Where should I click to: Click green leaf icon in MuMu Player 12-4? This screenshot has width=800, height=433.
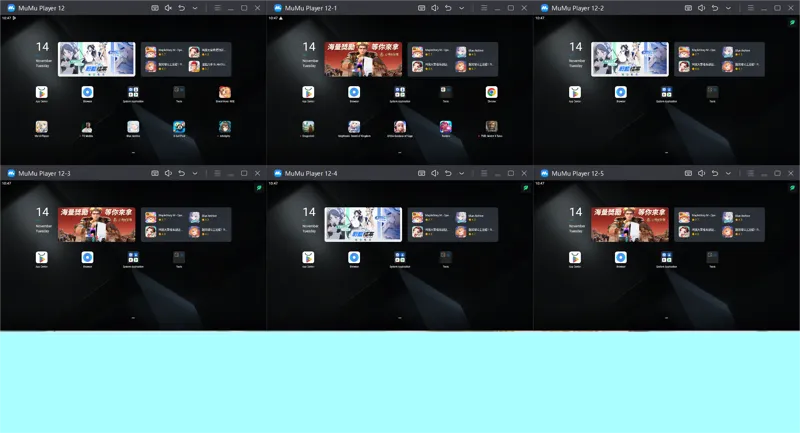[526, 188]
